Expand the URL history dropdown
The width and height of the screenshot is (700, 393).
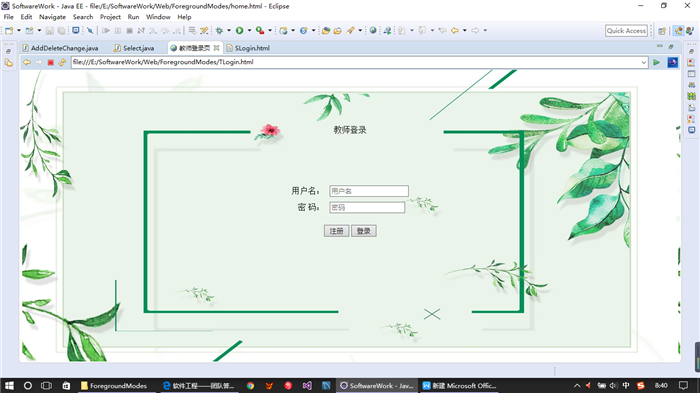[x=644, y=62]
